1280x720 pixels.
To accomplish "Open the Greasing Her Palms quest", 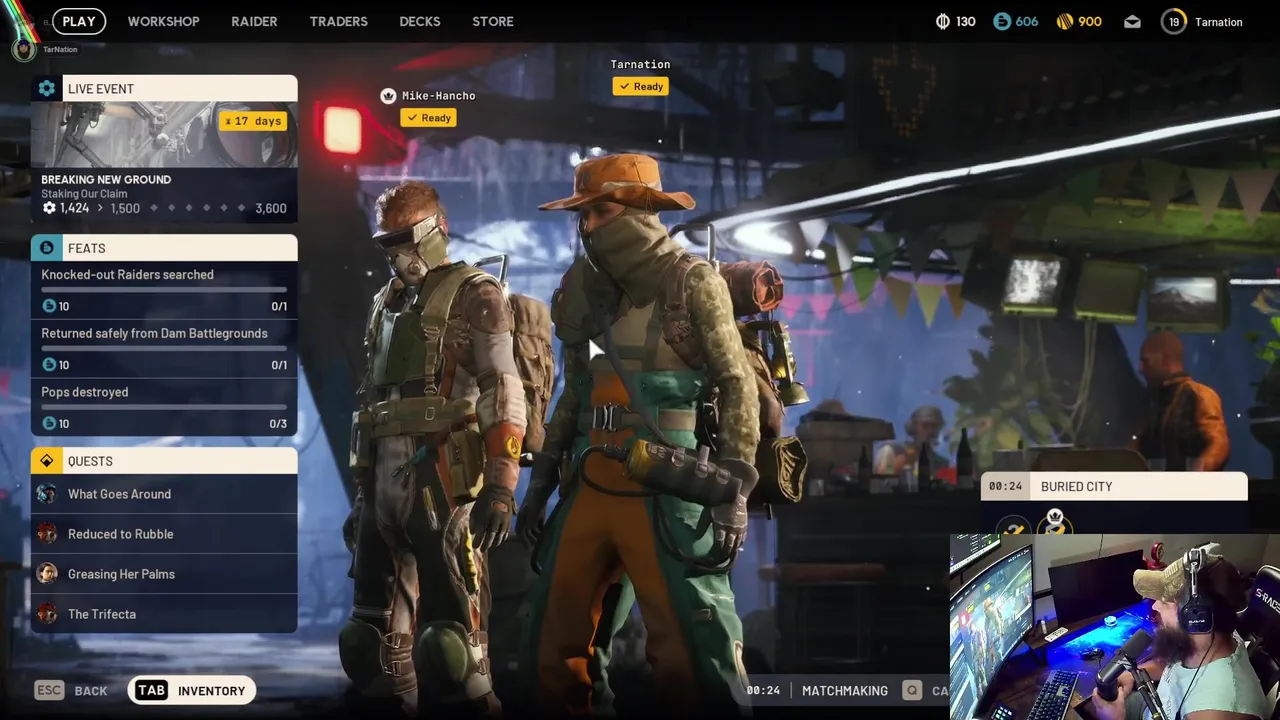I will (x=164, y=574).
